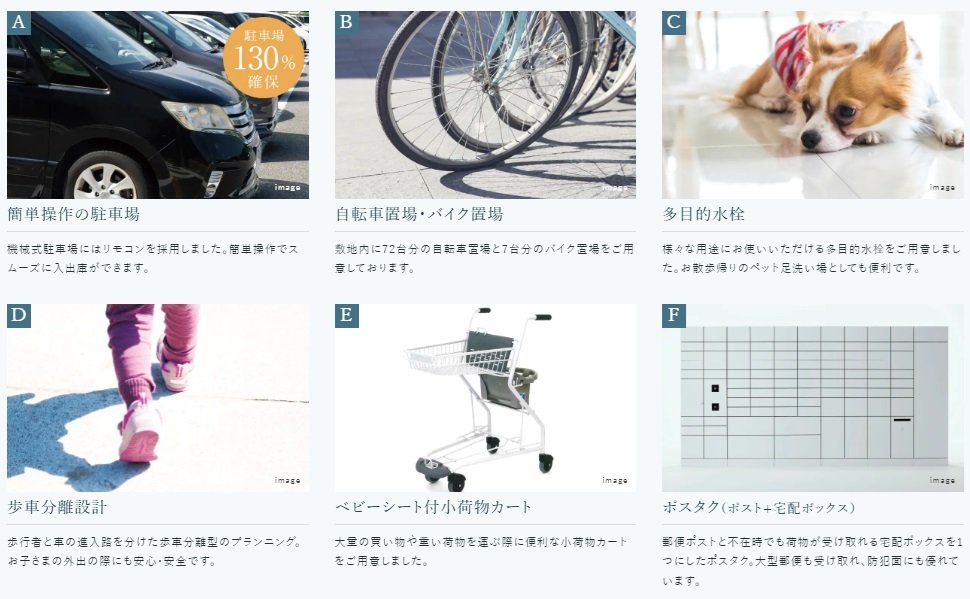Screen dimensions: 970x599
Task: Open the bicycle wheels photo
Action: (x=485, y=105)
